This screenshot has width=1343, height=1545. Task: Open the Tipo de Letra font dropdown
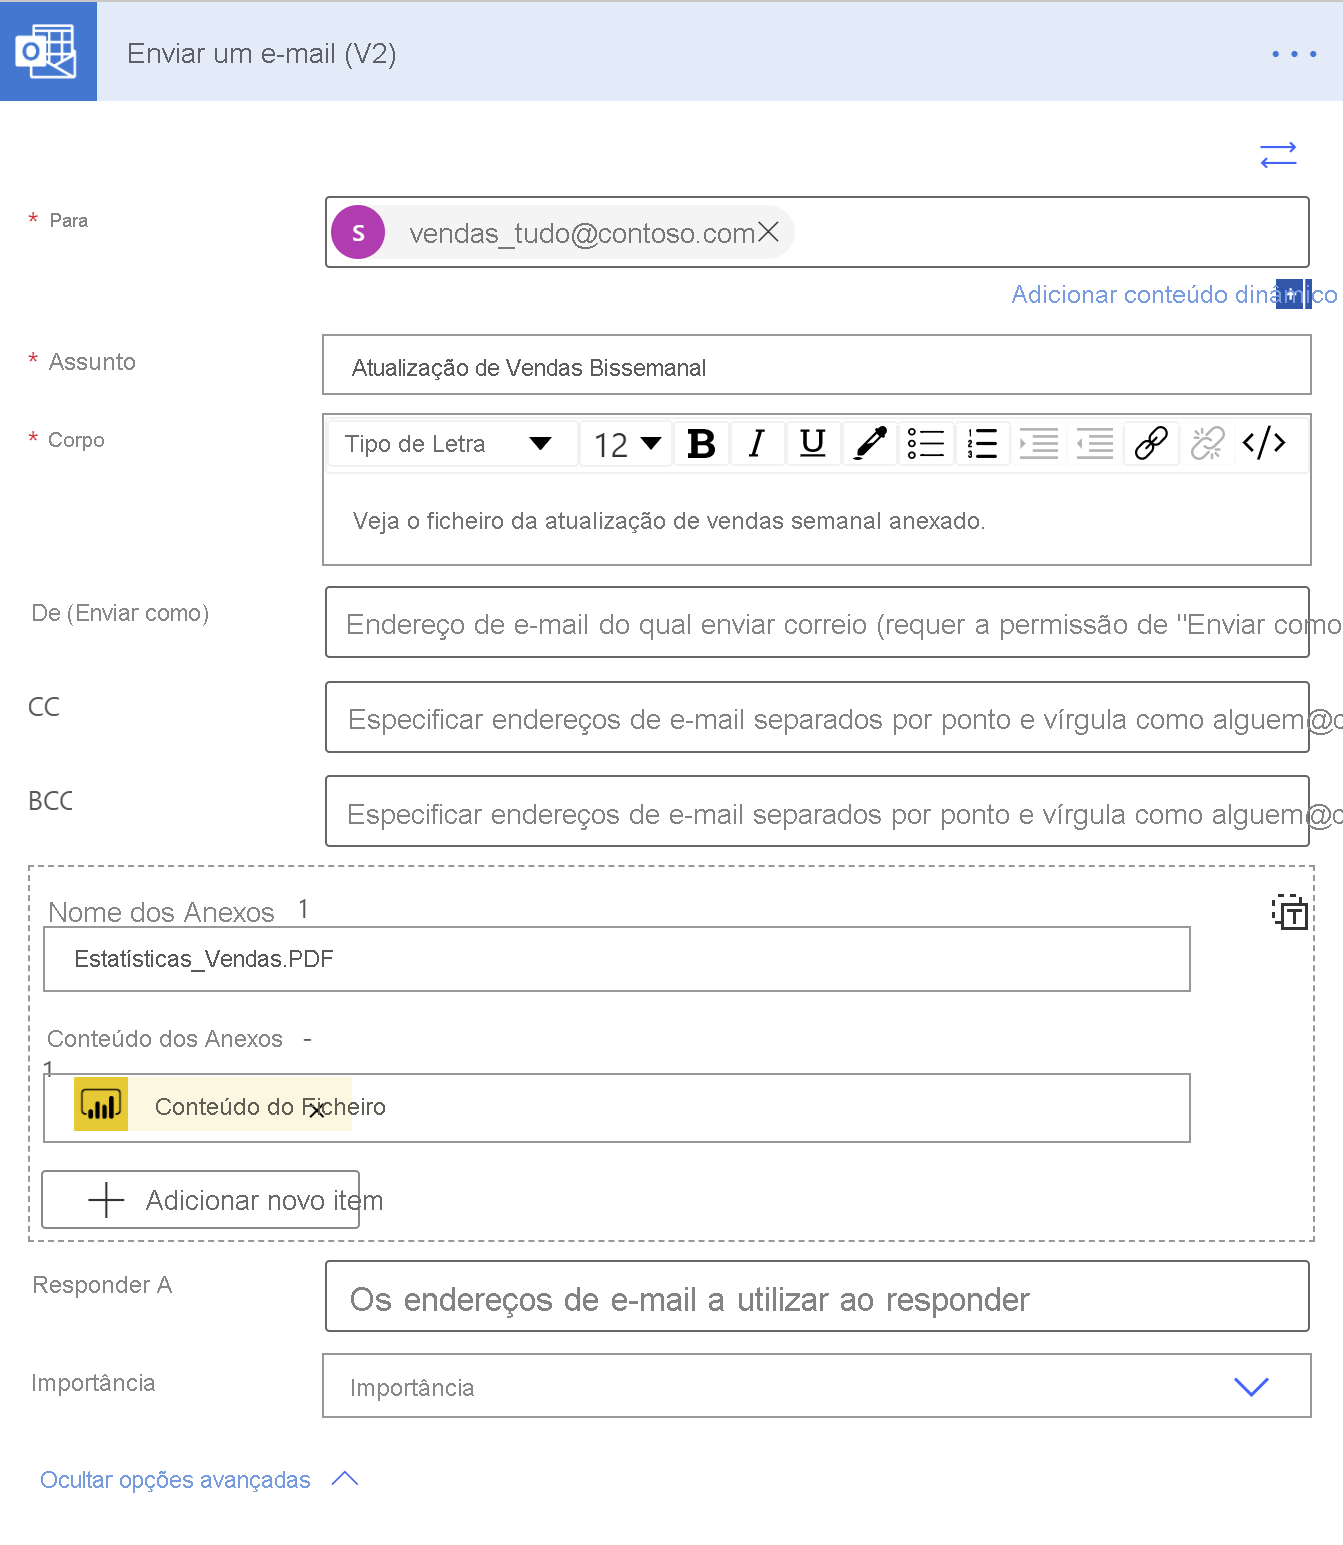(x=453, y=444)
